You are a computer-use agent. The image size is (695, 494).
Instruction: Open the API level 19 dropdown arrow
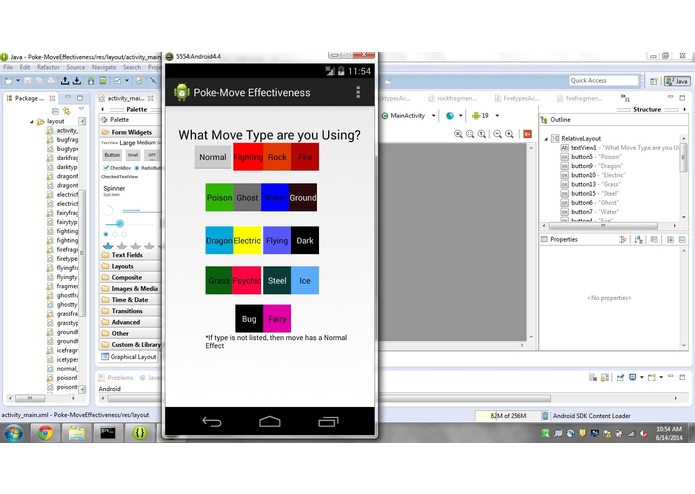pos(497,116)
